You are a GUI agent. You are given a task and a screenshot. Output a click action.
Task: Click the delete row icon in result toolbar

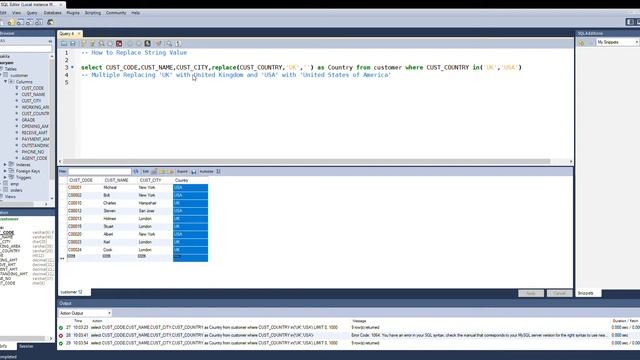point(171,172)
